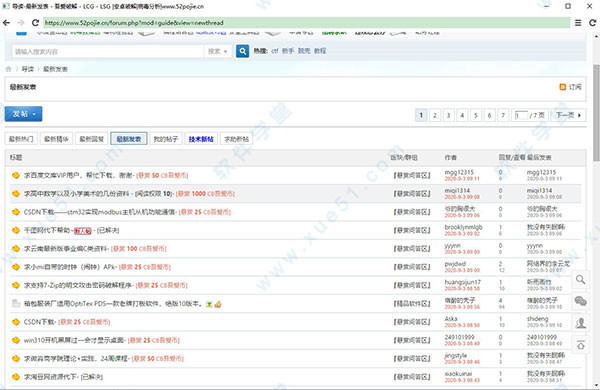Image resolution: width=600 pixels, height=390 pixels.
Task: Click the back-to-top floating icon
Action: tap(580, 345)
